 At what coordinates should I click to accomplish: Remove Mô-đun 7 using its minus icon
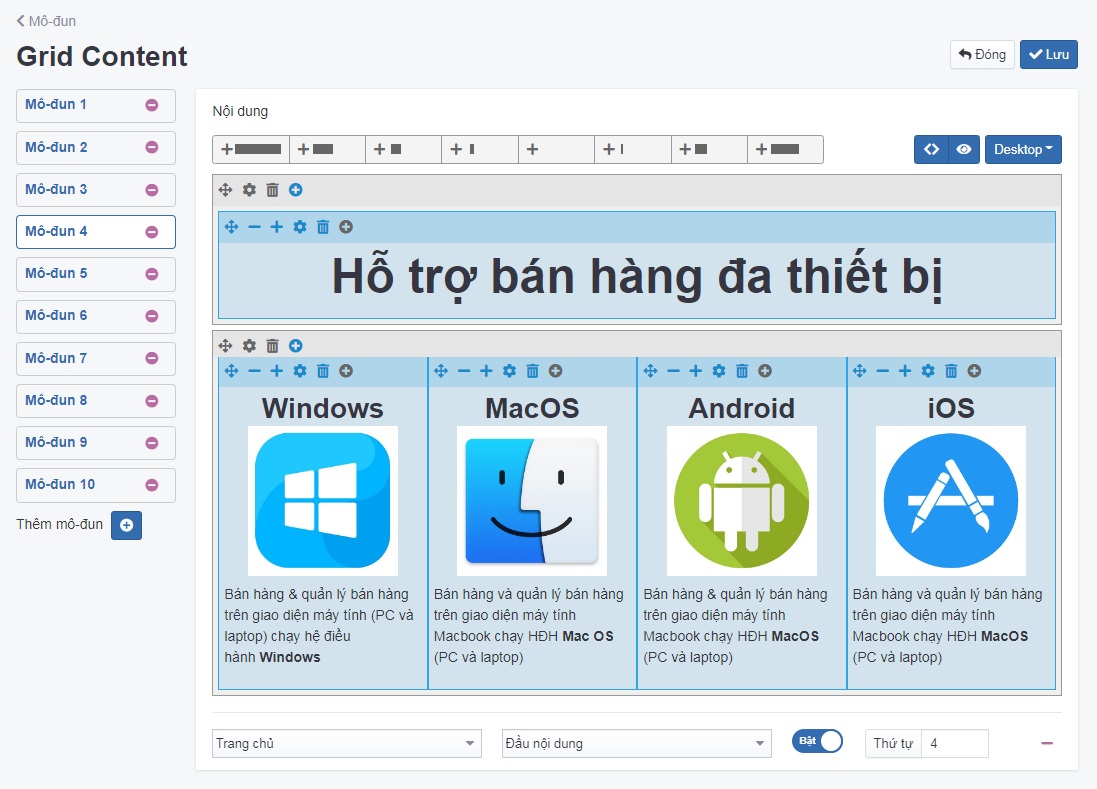tap(152, 358)
